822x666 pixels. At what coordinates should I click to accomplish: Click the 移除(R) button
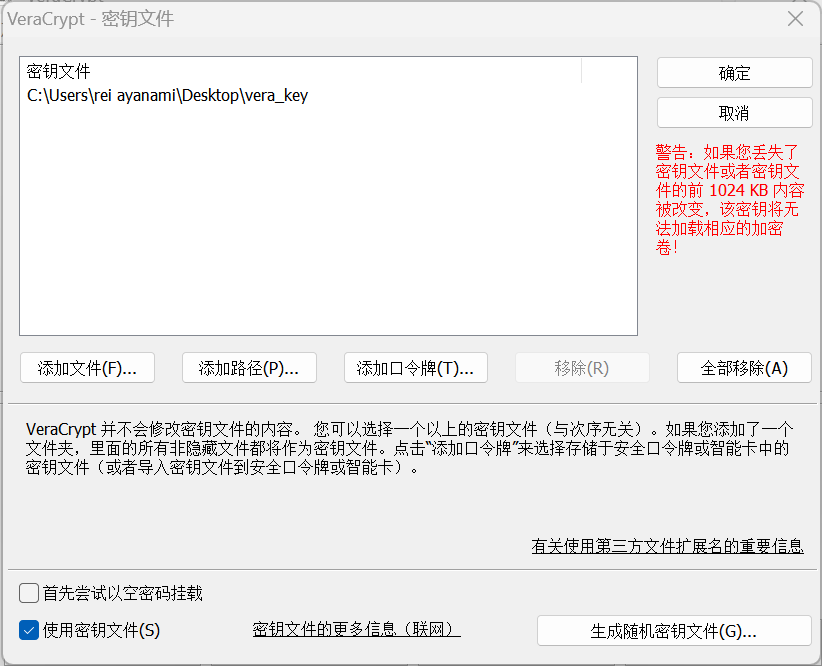(582, 368)
